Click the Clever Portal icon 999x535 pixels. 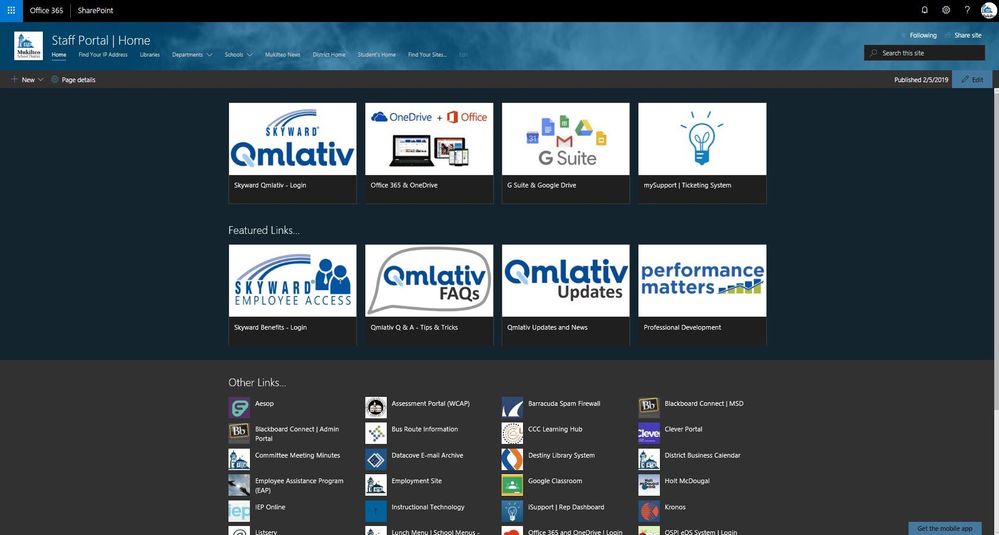click(x=649, y=433)
